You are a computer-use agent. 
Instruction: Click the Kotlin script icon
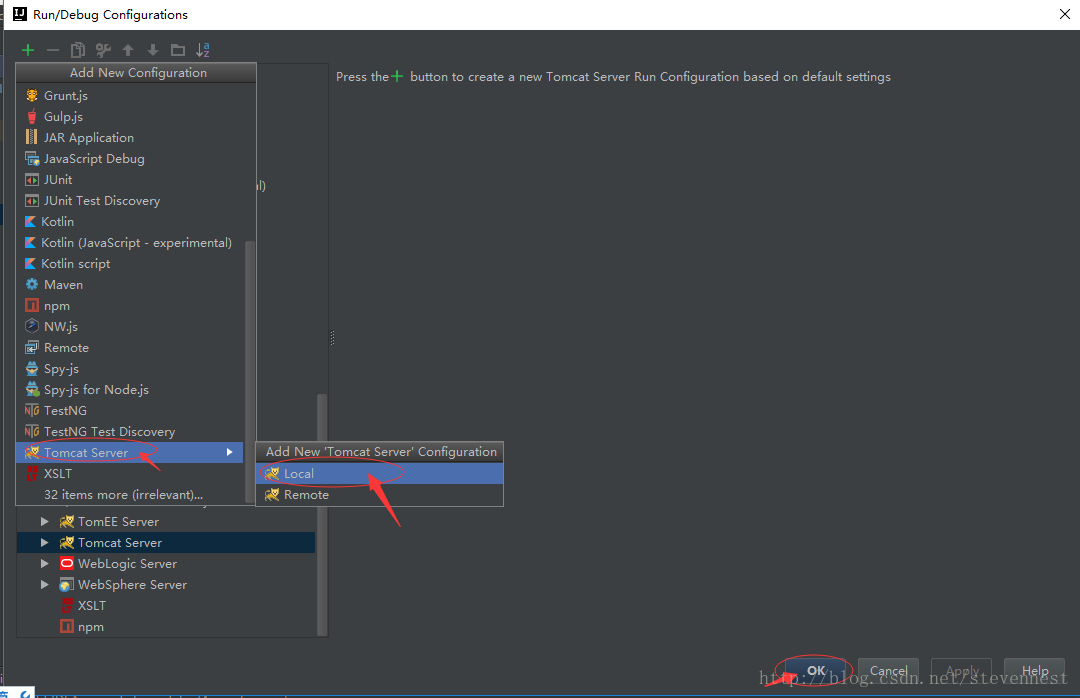(30, 263)
